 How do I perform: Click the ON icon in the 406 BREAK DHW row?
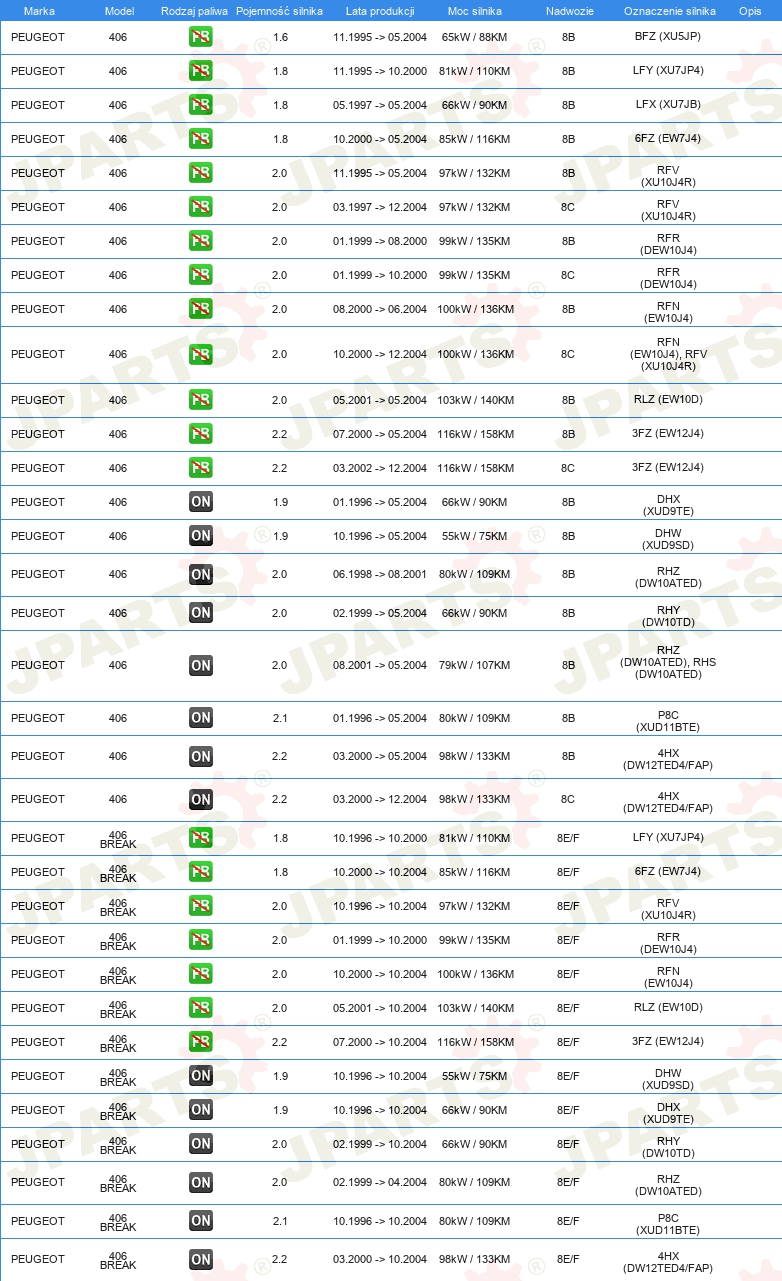201,1076
